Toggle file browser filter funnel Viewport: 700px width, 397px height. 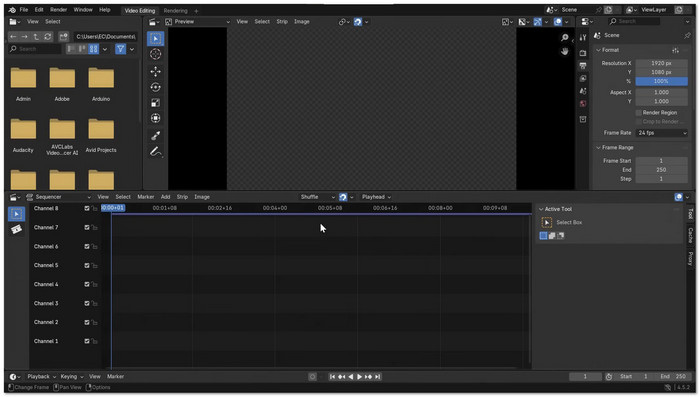click(121, 49)
